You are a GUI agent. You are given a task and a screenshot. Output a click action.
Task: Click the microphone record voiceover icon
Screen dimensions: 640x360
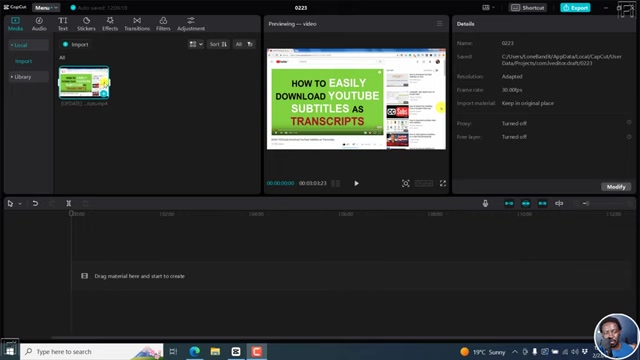coord(485,203)
